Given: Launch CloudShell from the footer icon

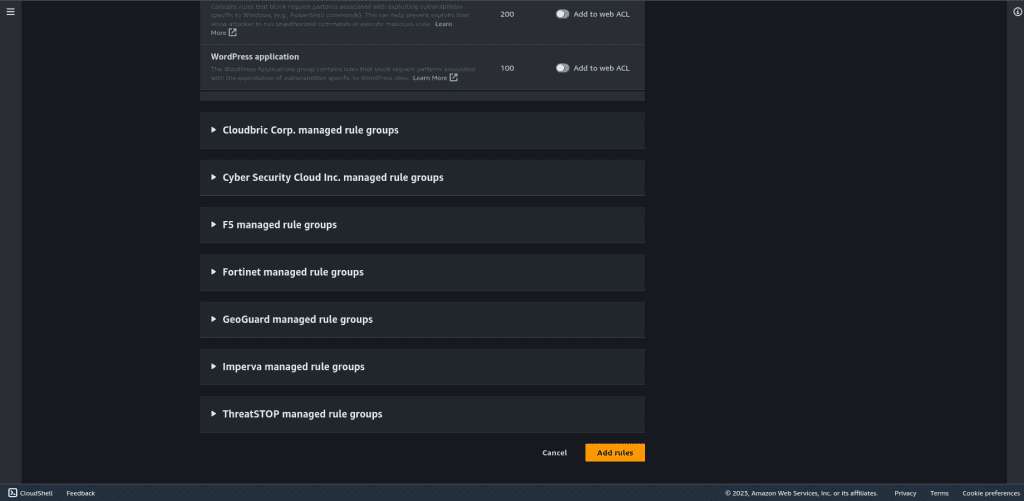Looking at the screenshot, I should [12, 493].
